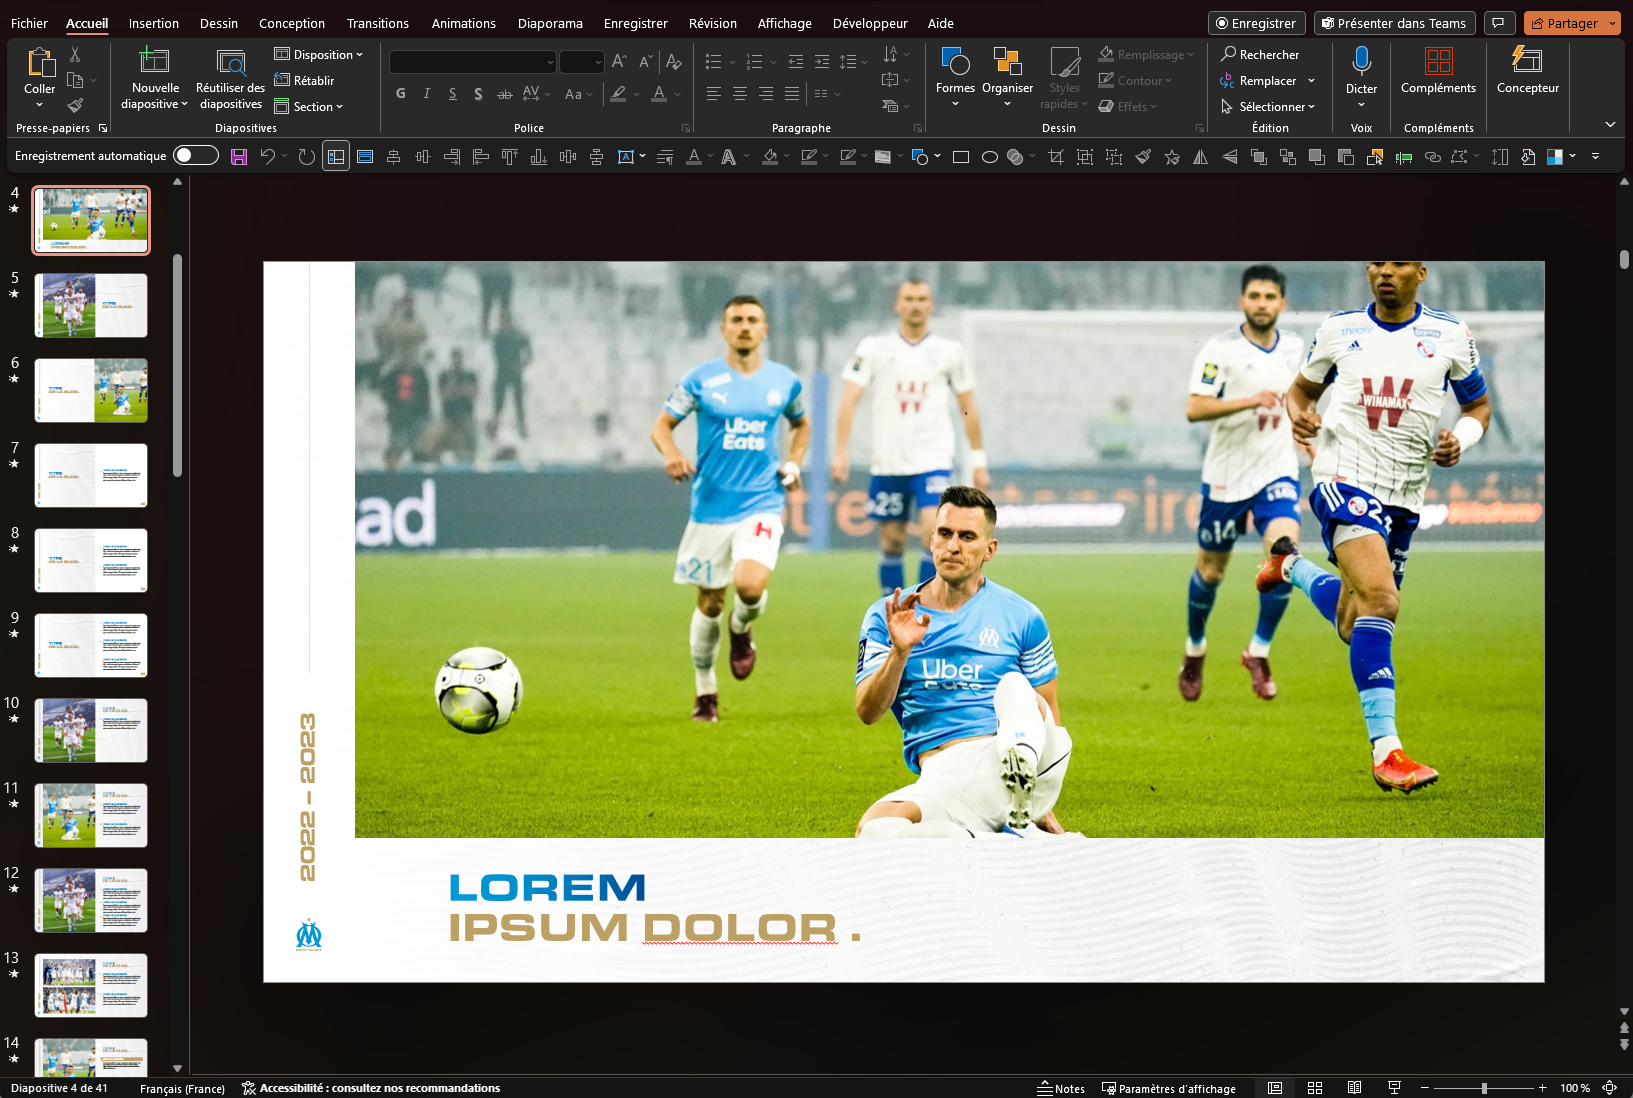Viewport: 1633px width, 1098px height.
Task: Switch to the Insertion tab
Action: point(154,23)
